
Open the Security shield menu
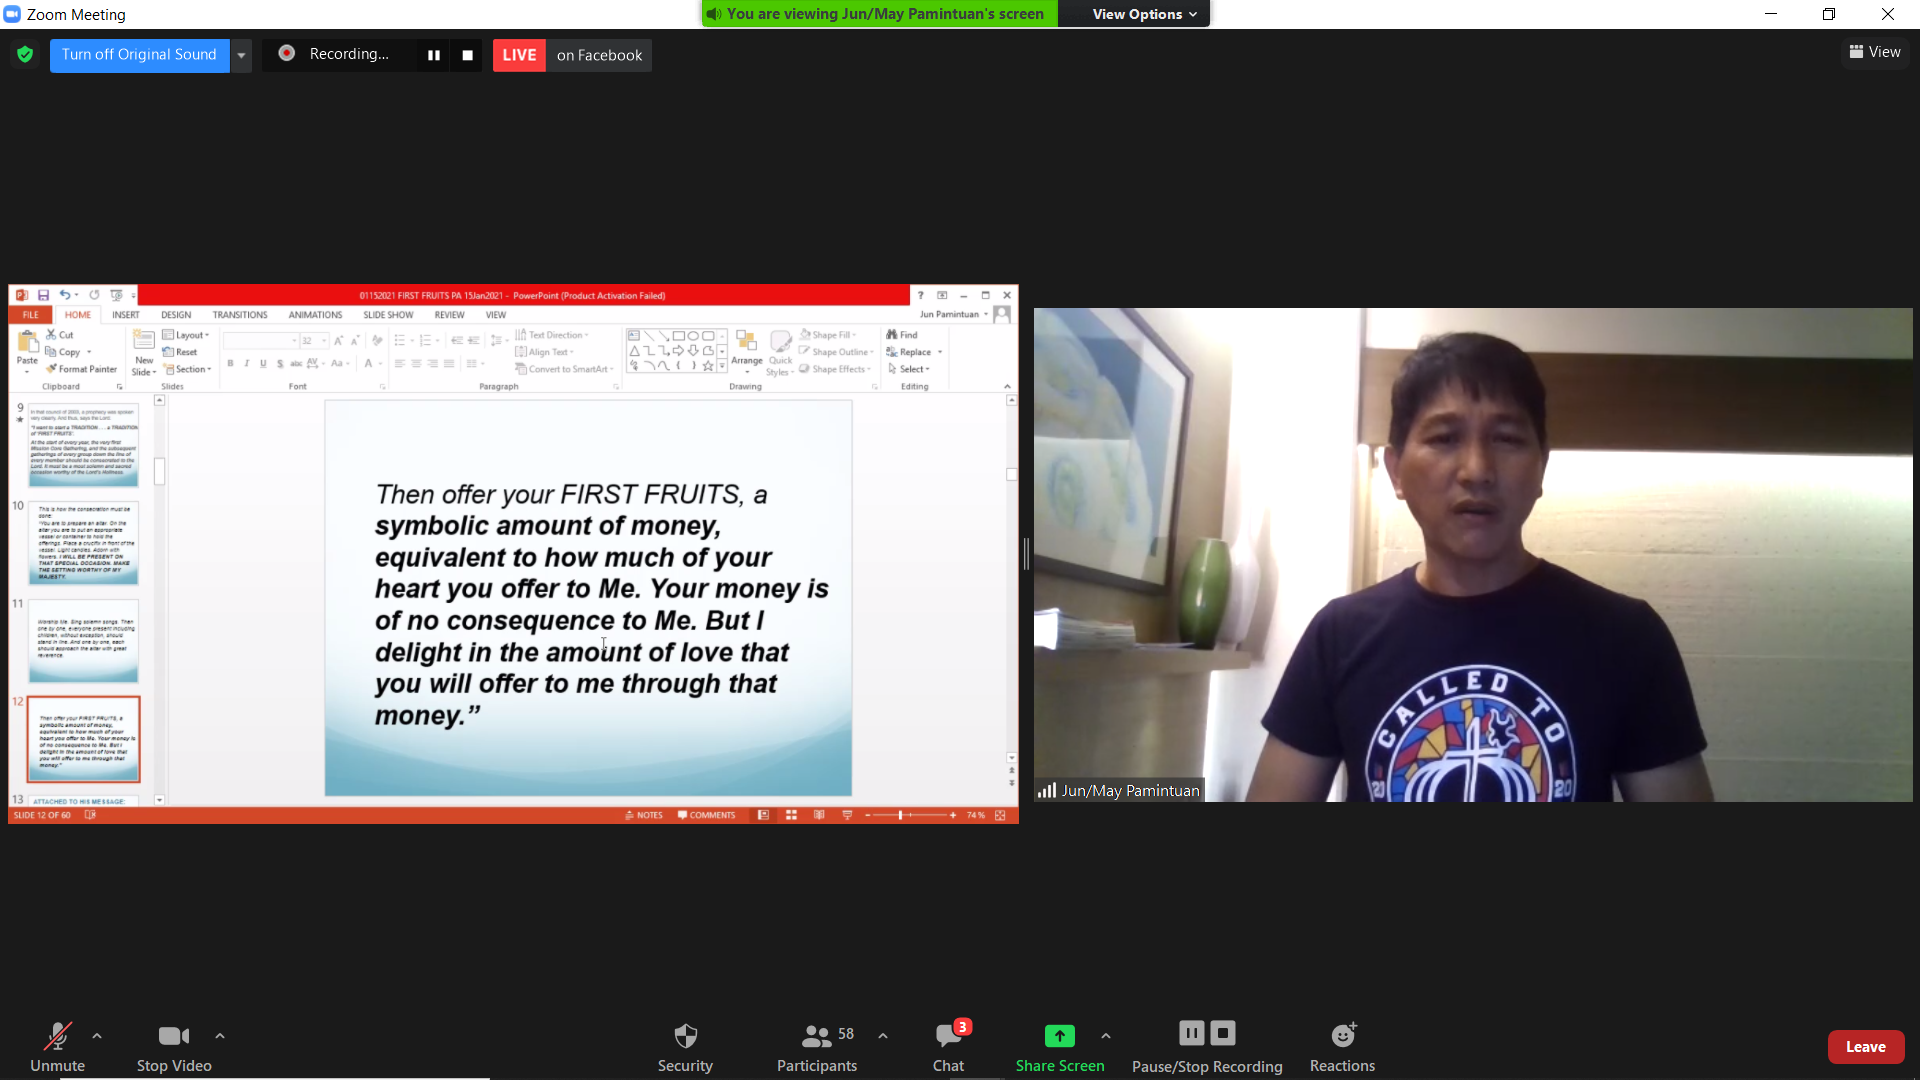point(685,1046)
